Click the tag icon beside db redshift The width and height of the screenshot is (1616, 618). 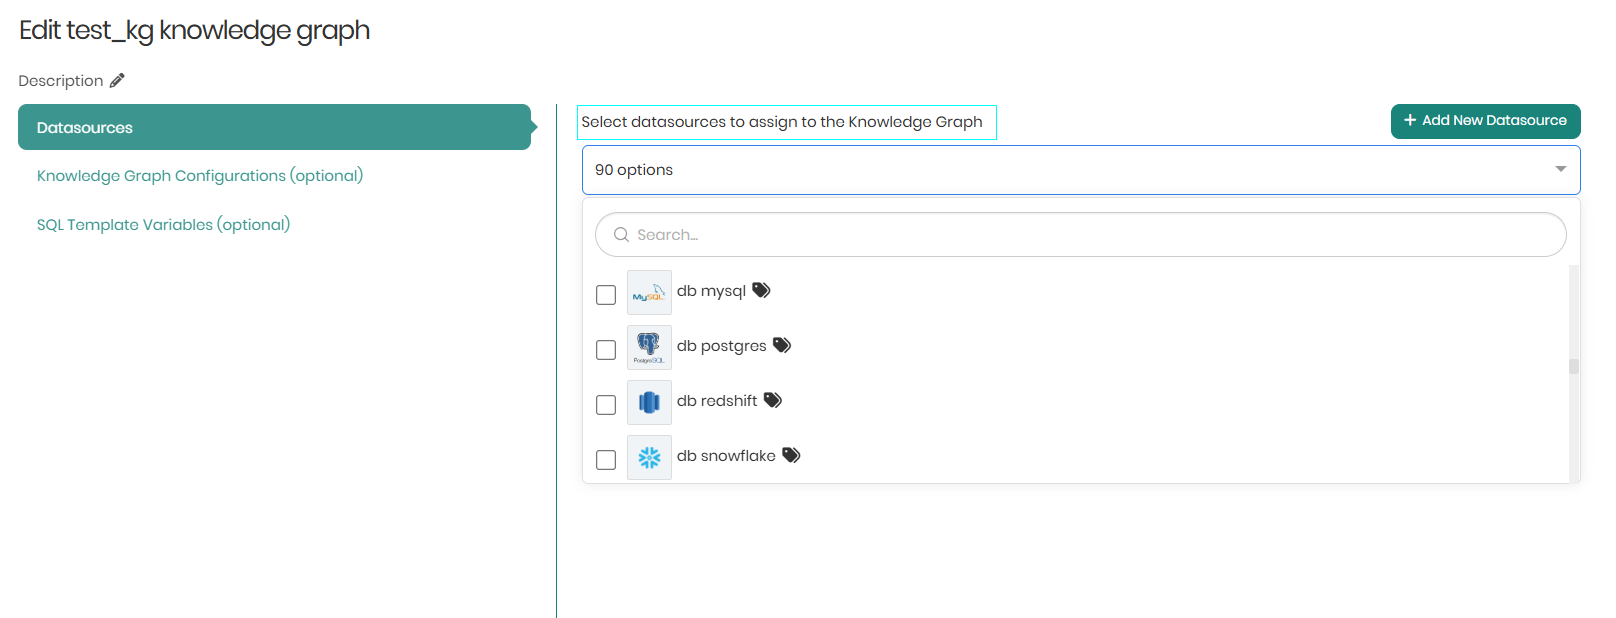[773, 400]
